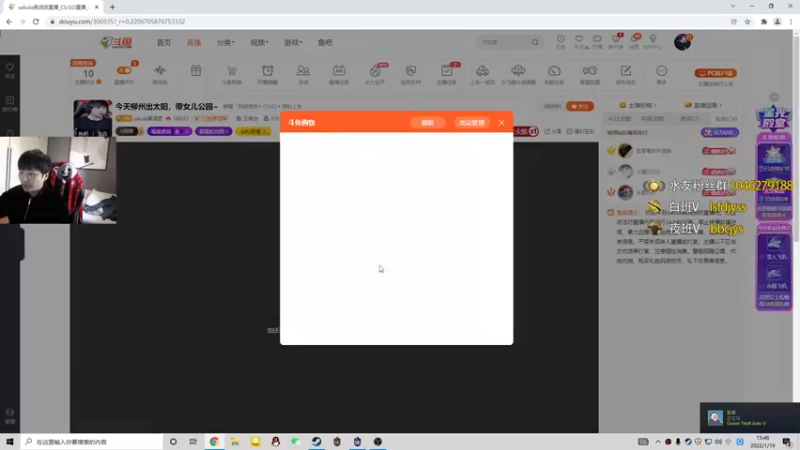Open the 直播 nav item
This screenshot has height=450, width=800.
[x=194, y=42]
